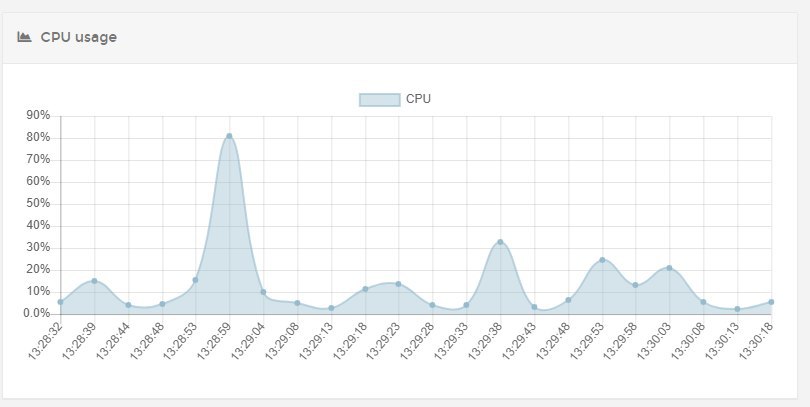Screen dimensions: 810x407
Task: Select the data point at 13:29:38
Action: pos(500,242)
